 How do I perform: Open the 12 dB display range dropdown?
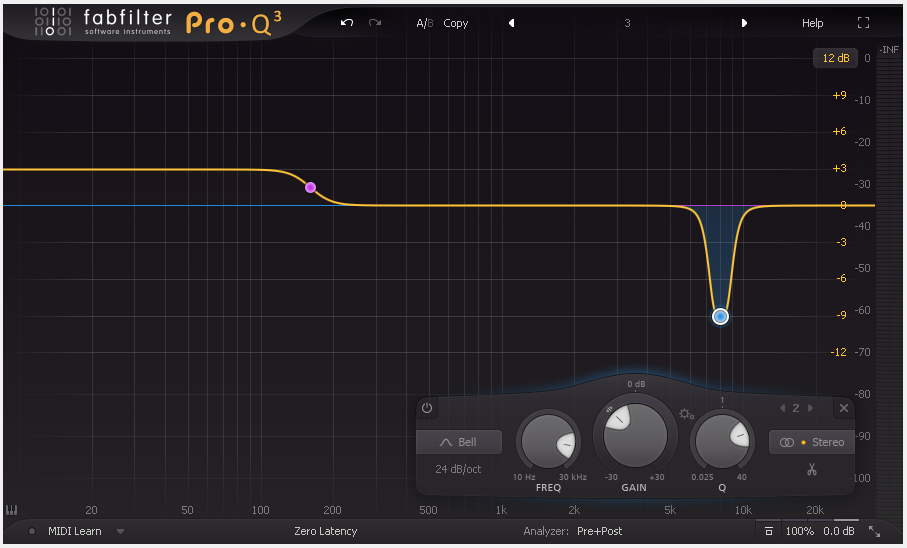(x=835, y=58)
